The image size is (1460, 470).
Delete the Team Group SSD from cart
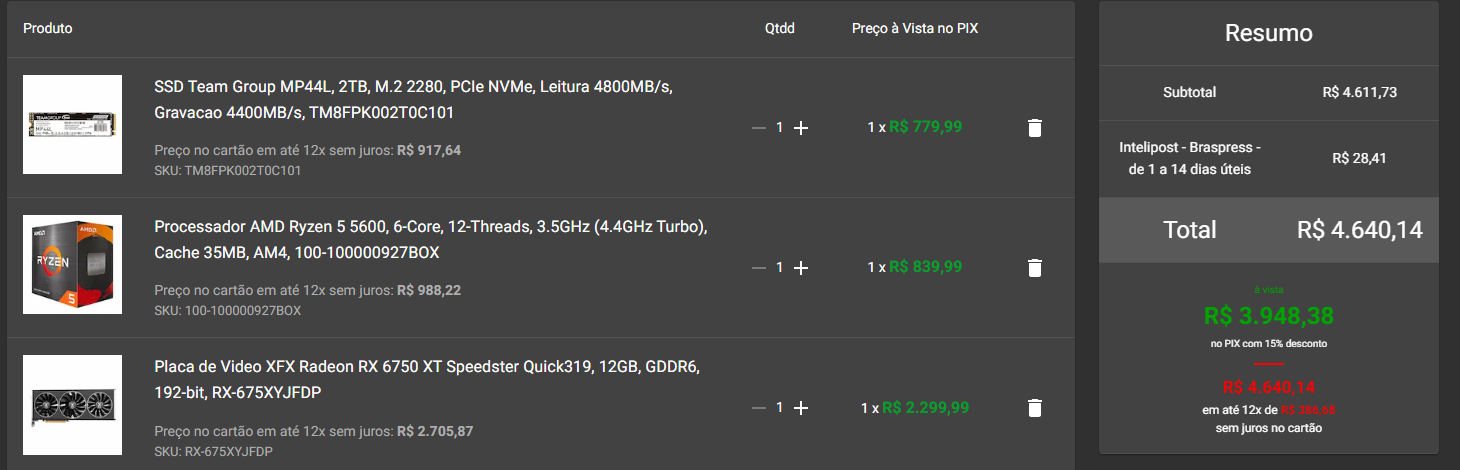pyautogui.click(x=1035, y=128)
